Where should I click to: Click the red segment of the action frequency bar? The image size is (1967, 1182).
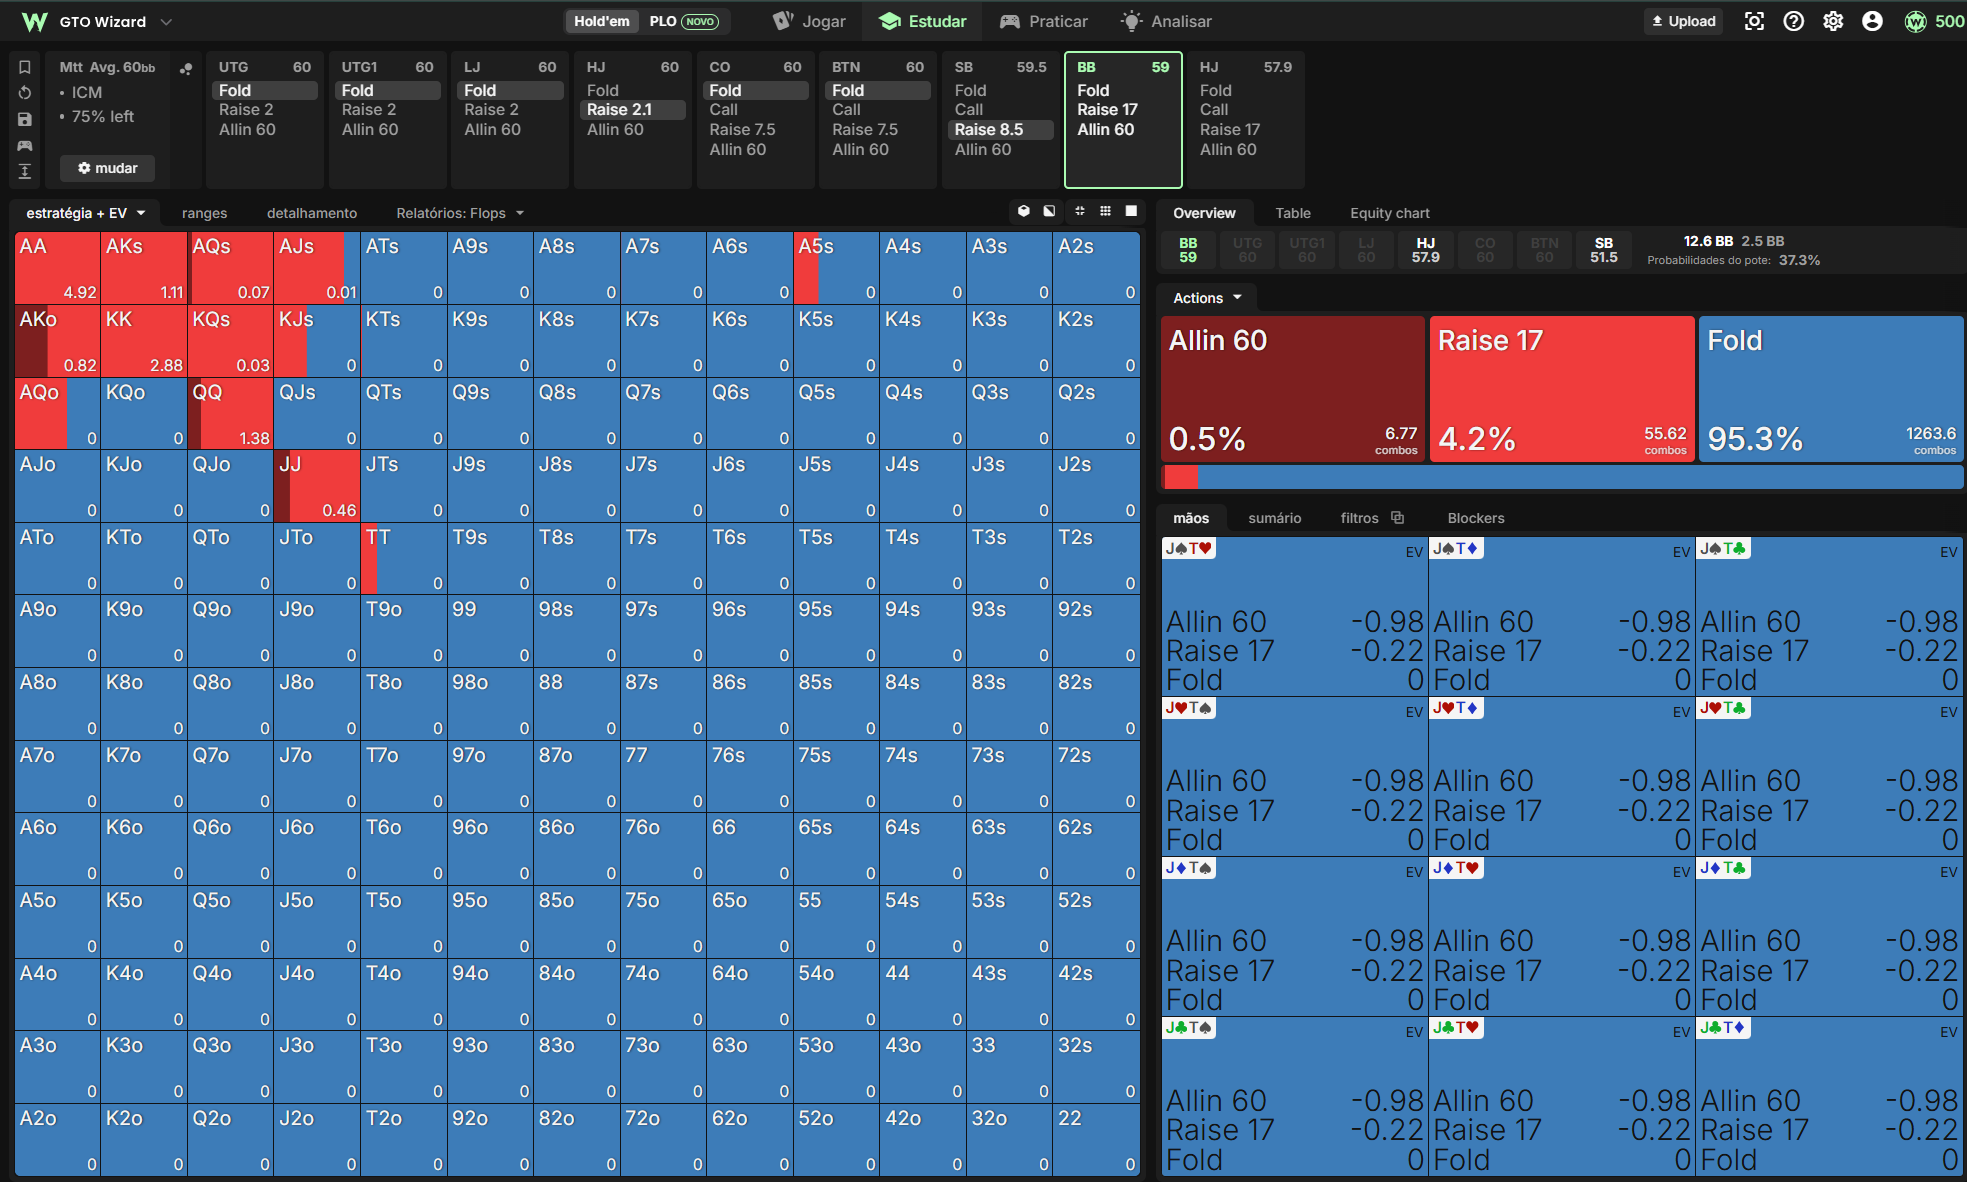click(1180, 477)
